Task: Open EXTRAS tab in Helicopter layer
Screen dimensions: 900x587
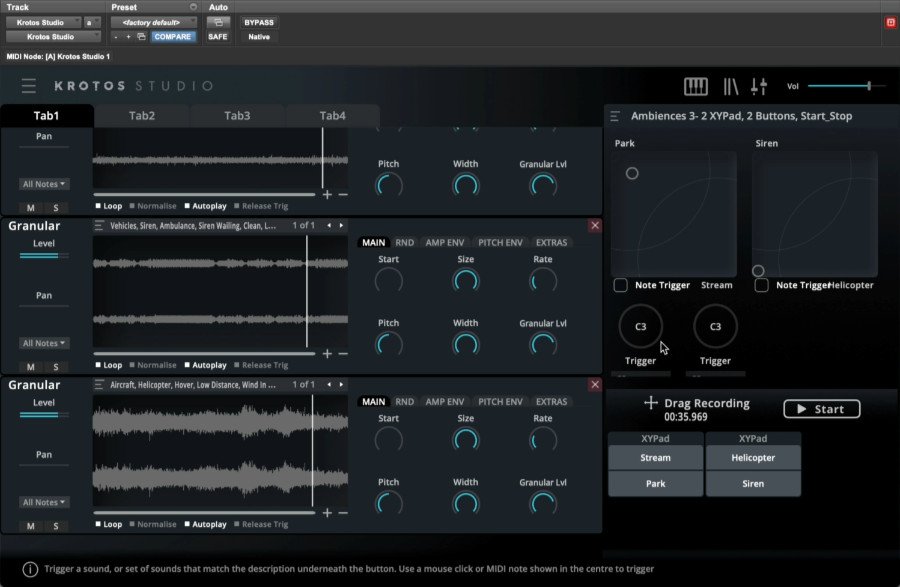Action: click(x=552, y=402)
